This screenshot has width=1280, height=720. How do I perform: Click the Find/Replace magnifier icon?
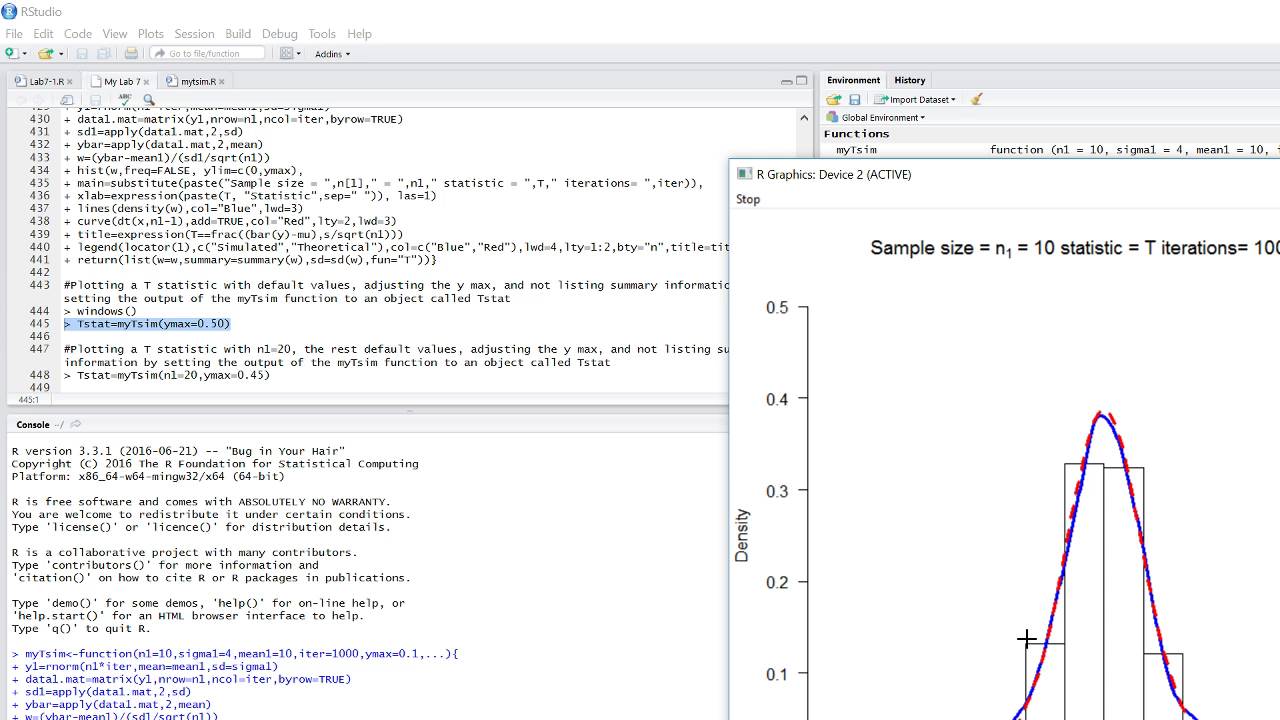tap(149, 99)
